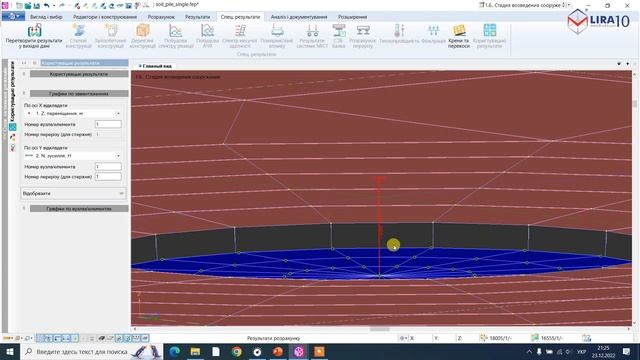Image resolution: width=640 pixels, height=360 pixels.
Task: Click the Результати розрахунку status bar text
Action: tap(273, 338)
